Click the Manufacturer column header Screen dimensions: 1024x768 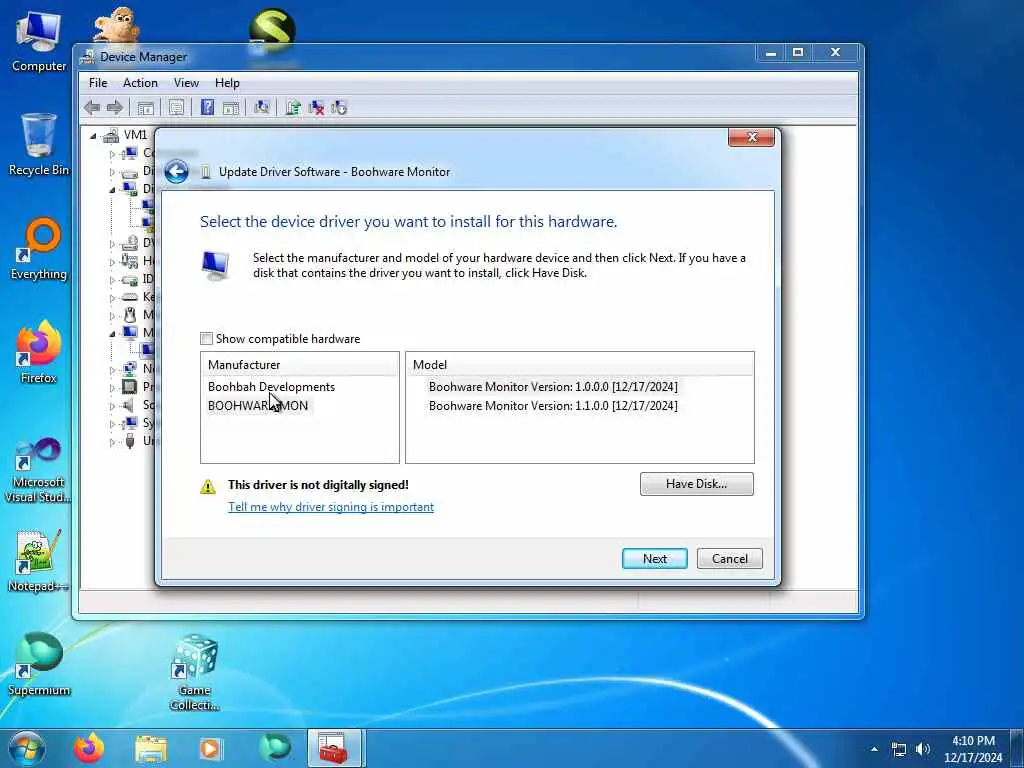pyautogui.click(x=300, y=365)
